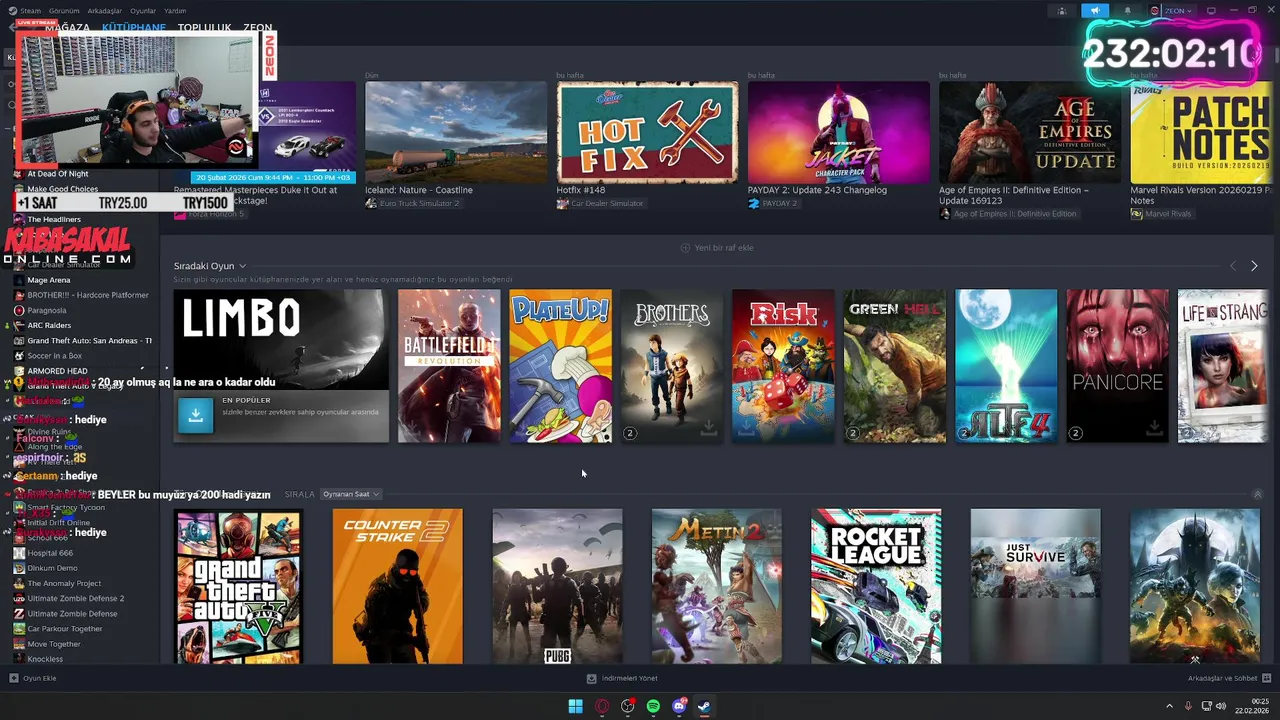Switch to Big Picture mode icon
The width and height of the screenshot is (1280, 720).
point(1211,11)
